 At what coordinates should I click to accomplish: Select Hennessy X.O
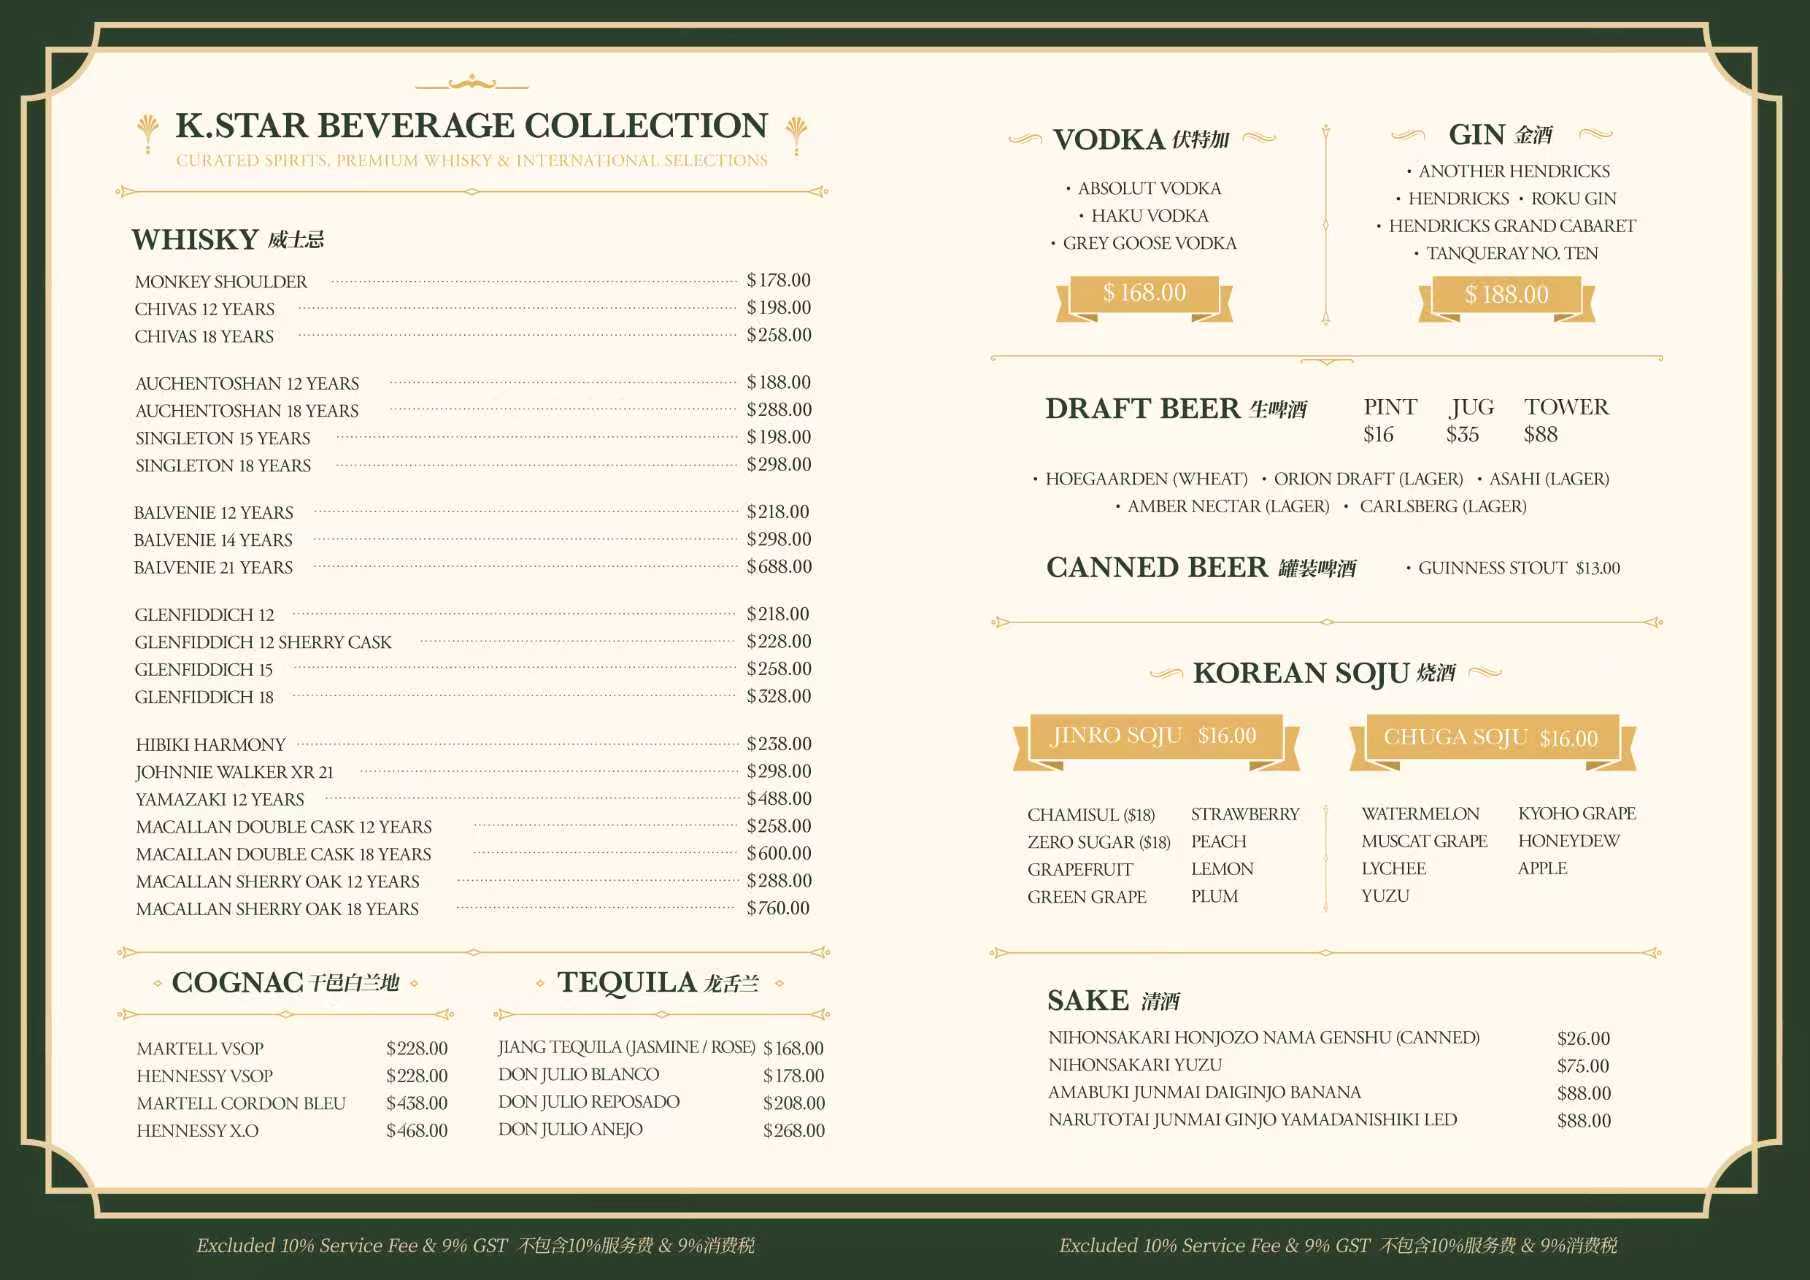(198, 1131)
